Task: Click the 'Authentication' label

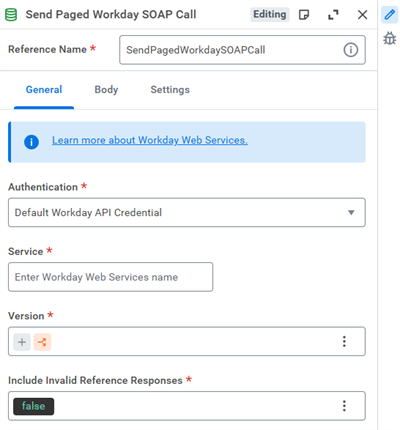Action: 43,187
